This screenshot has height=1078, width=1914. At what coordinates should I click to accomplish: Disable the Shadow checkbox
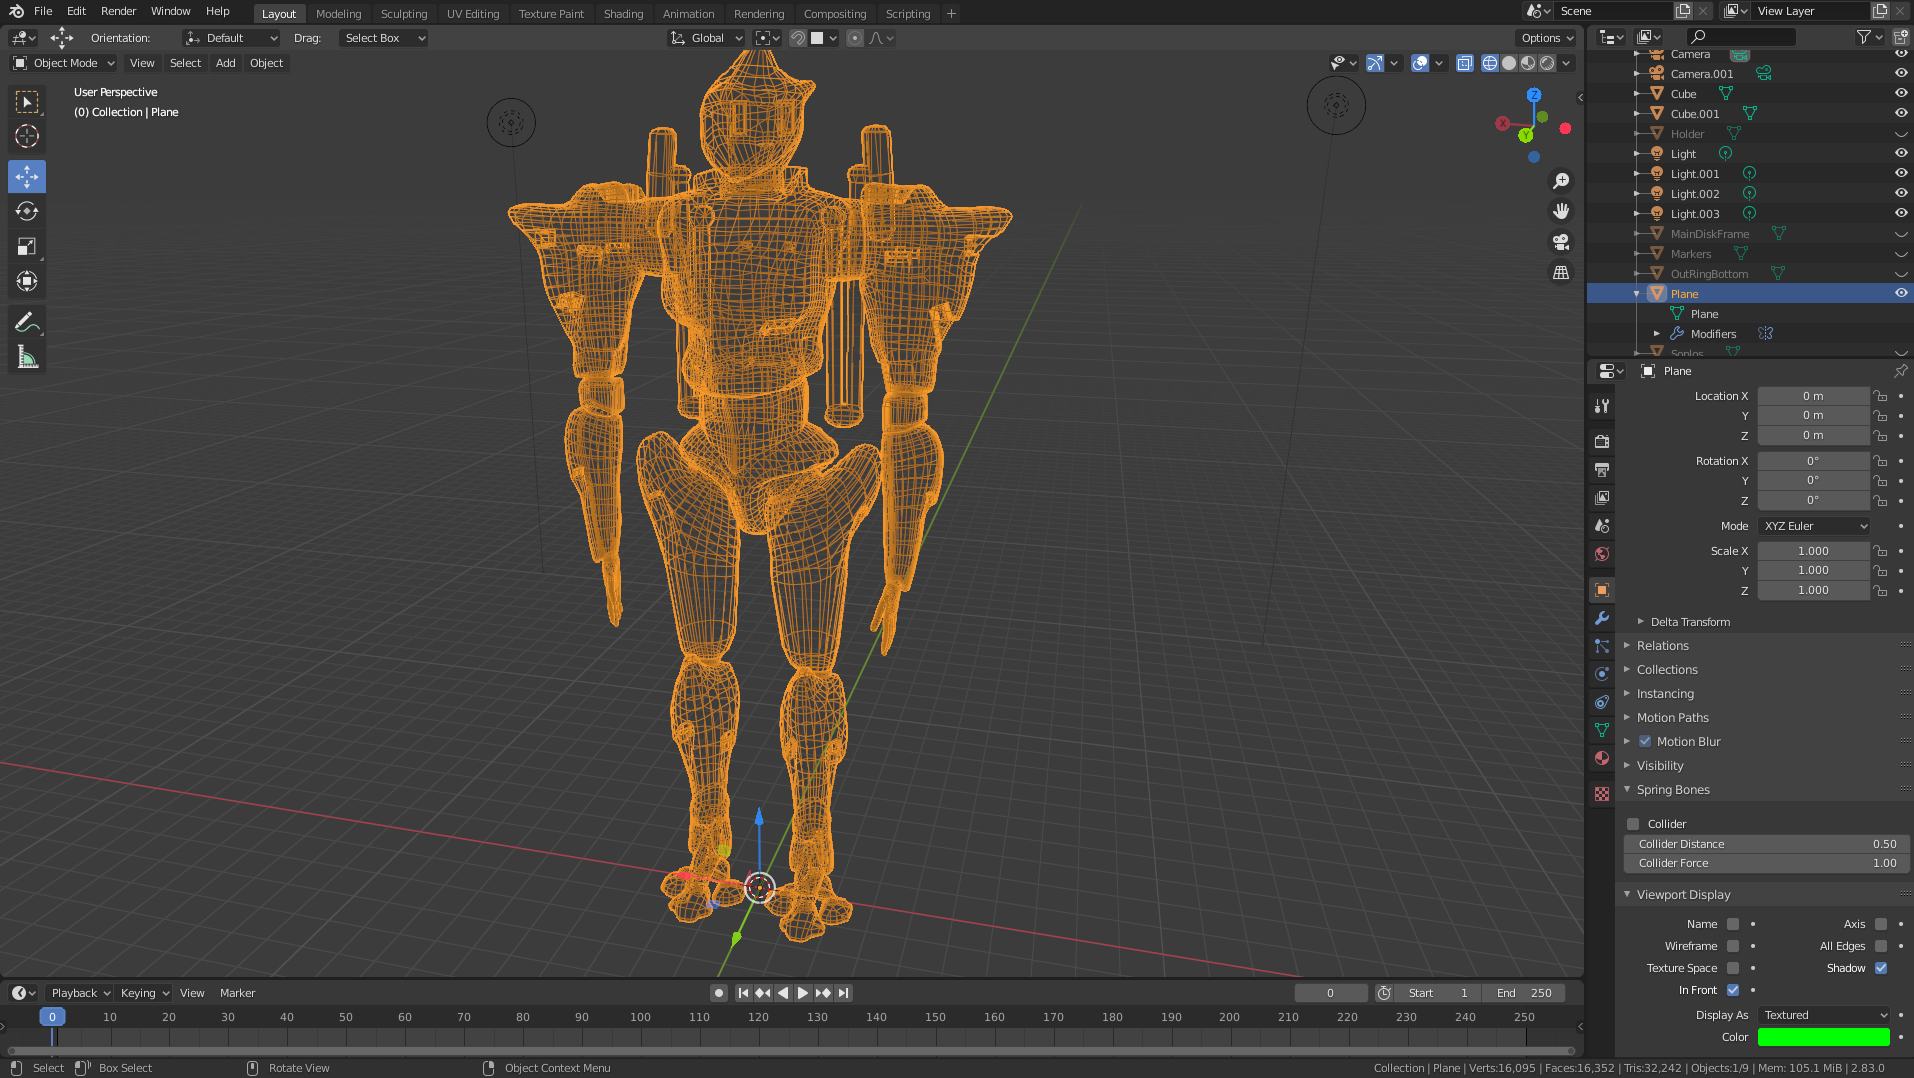(1881, 968)
